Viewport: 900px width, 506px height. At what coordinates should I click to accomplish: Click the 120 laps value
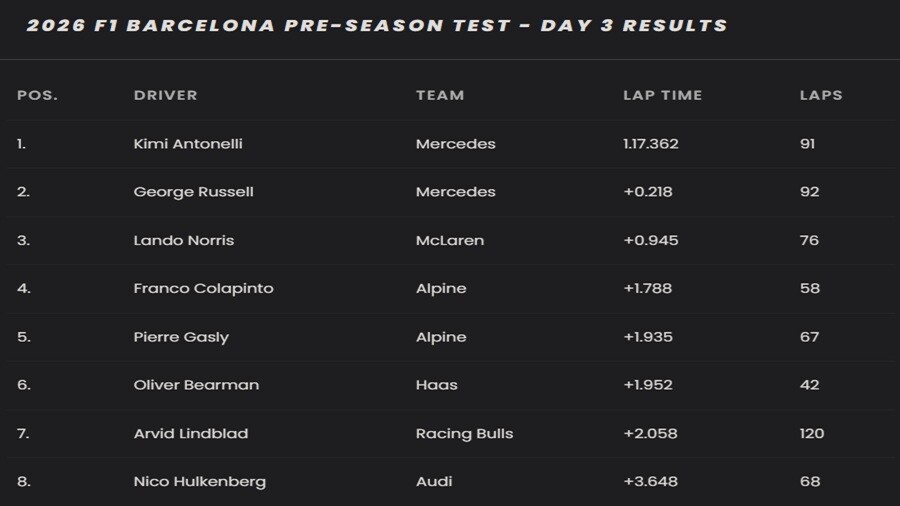tap(812, 433)
